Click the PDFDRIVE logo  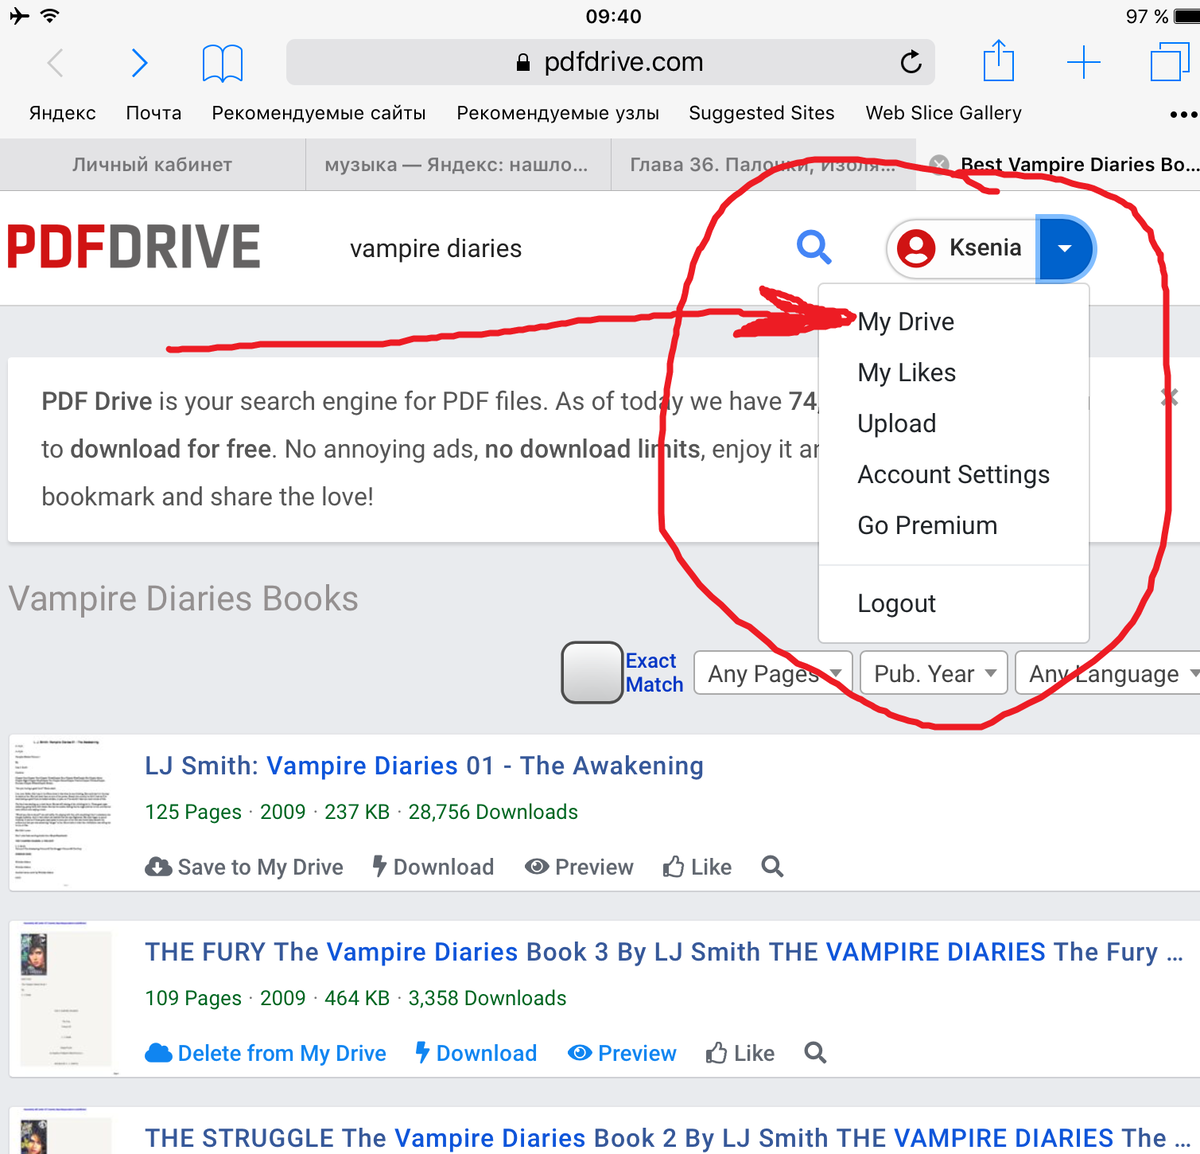click(x=134, y=248)
